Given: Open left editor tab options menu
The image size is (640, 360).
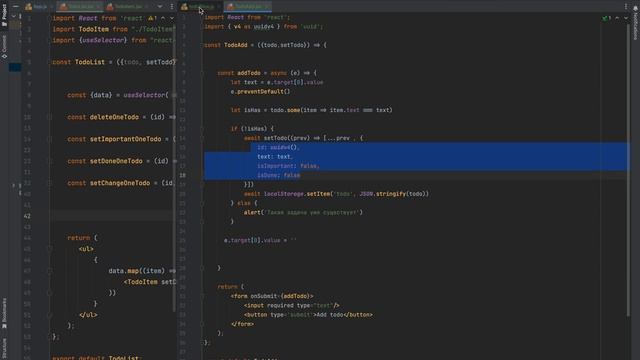Looking at the screenshot, I should tap(171, 7).
